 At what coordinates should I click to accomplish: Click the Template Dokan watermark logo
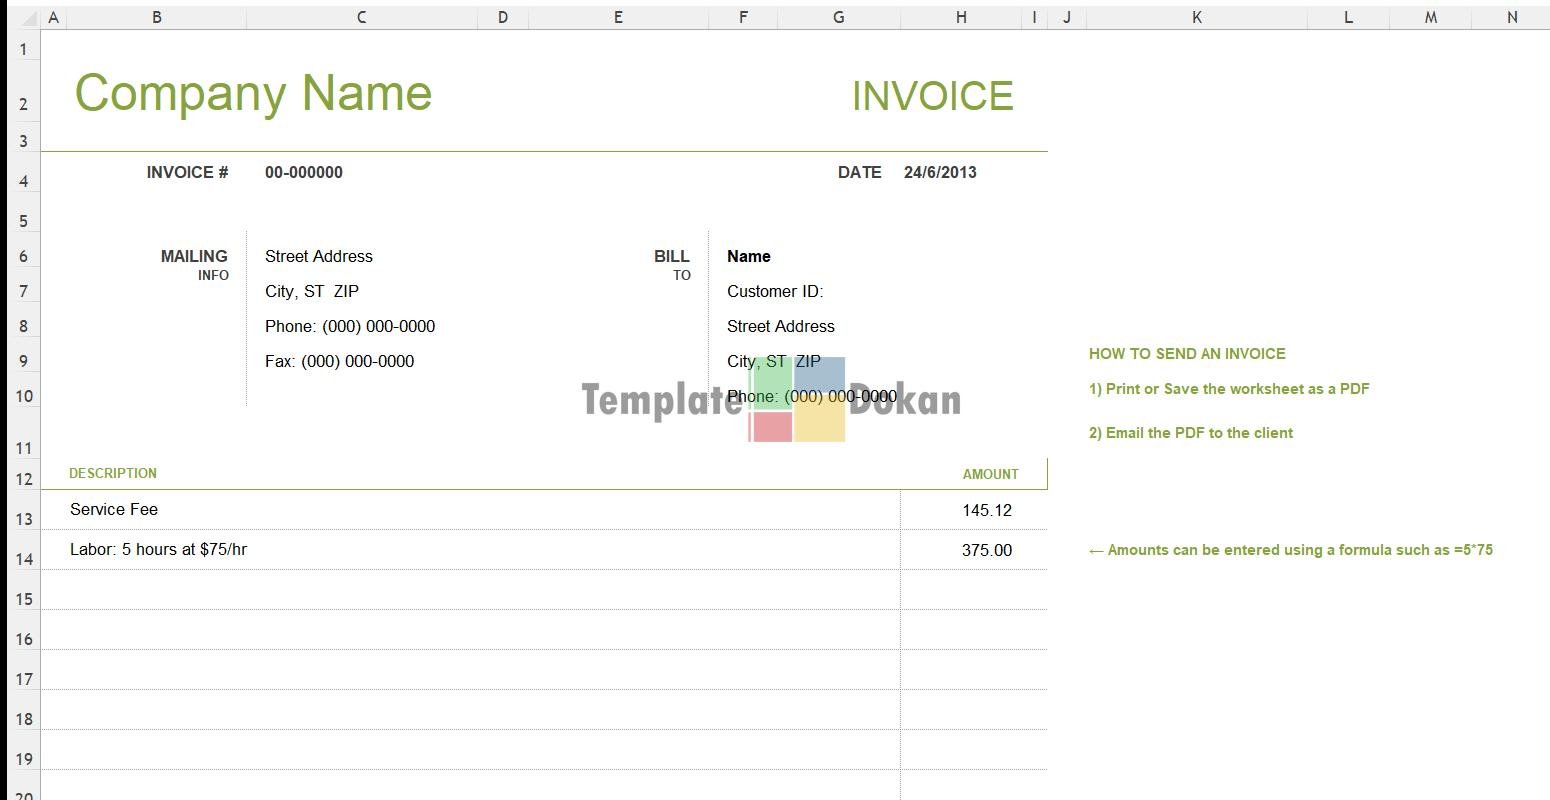(797, 400)
